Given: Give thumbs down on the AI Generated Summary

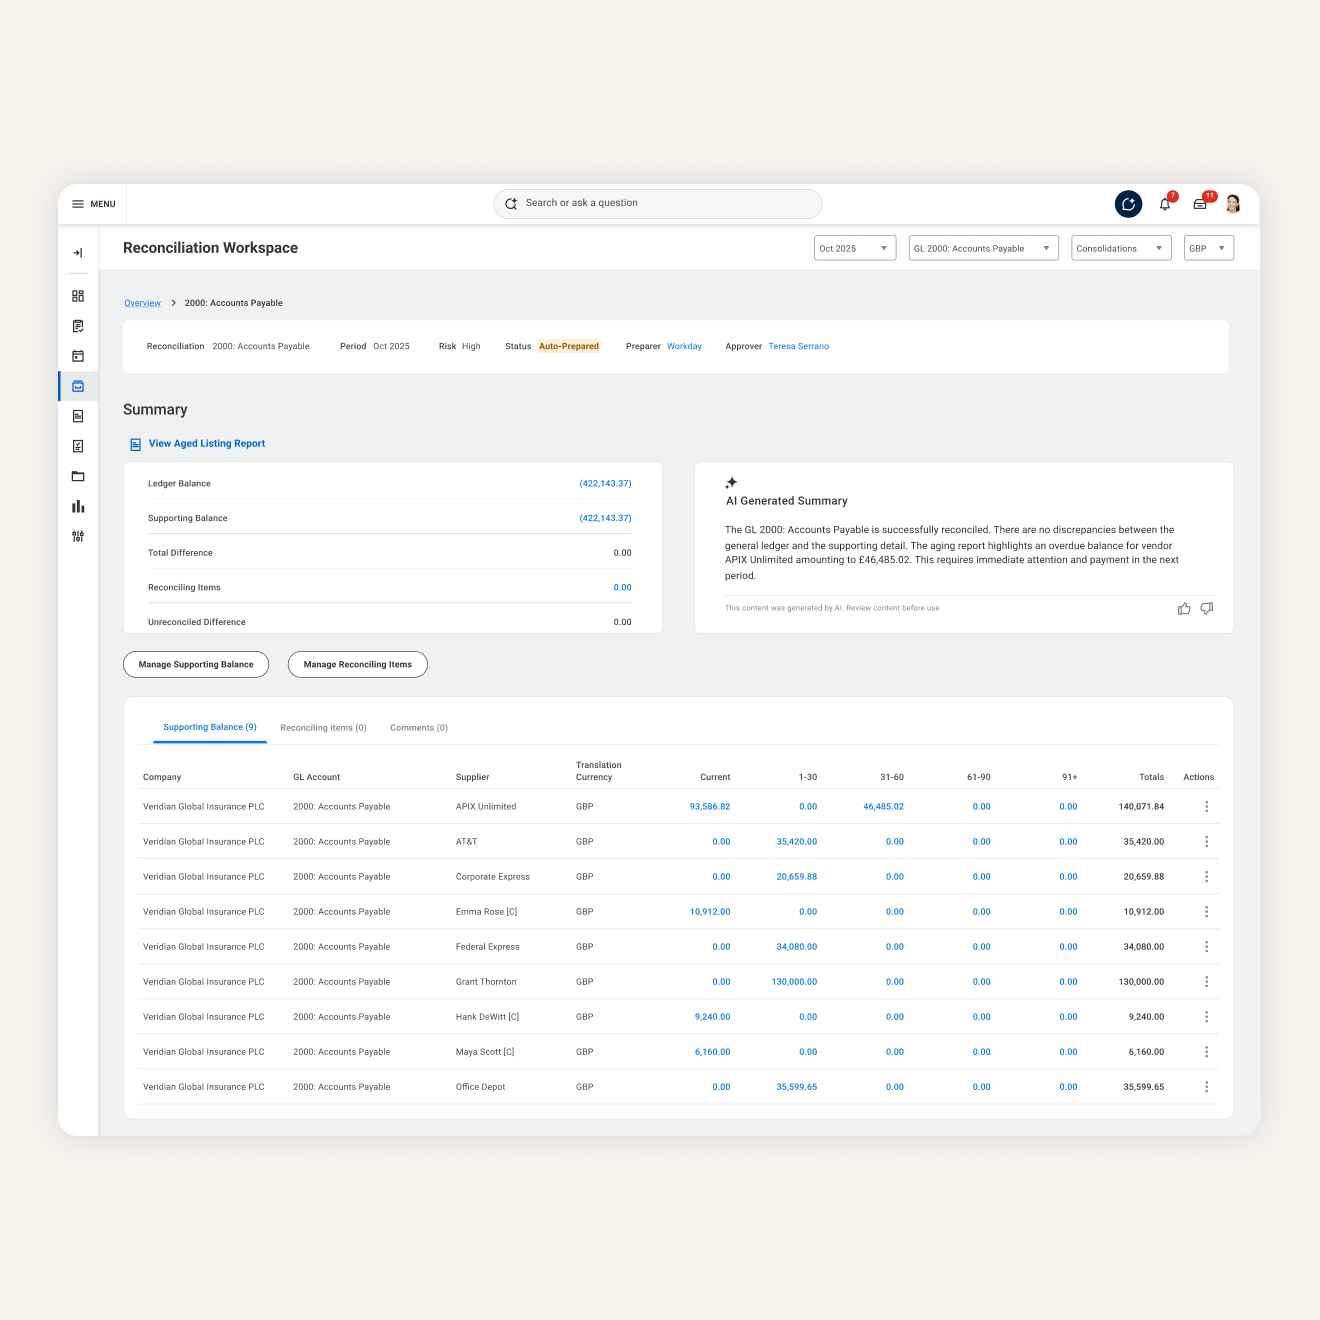Looking at the screenshot, I should click(x=1206, y=608).
